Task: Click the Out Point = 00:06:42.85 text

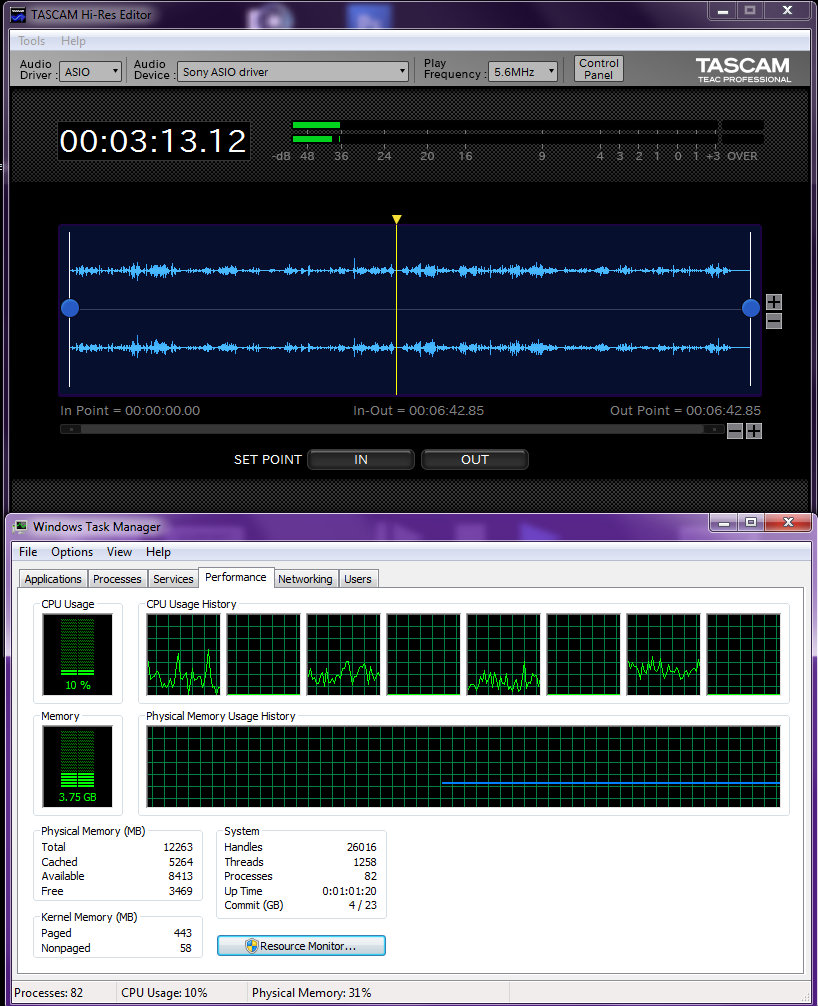Action: 685,411
